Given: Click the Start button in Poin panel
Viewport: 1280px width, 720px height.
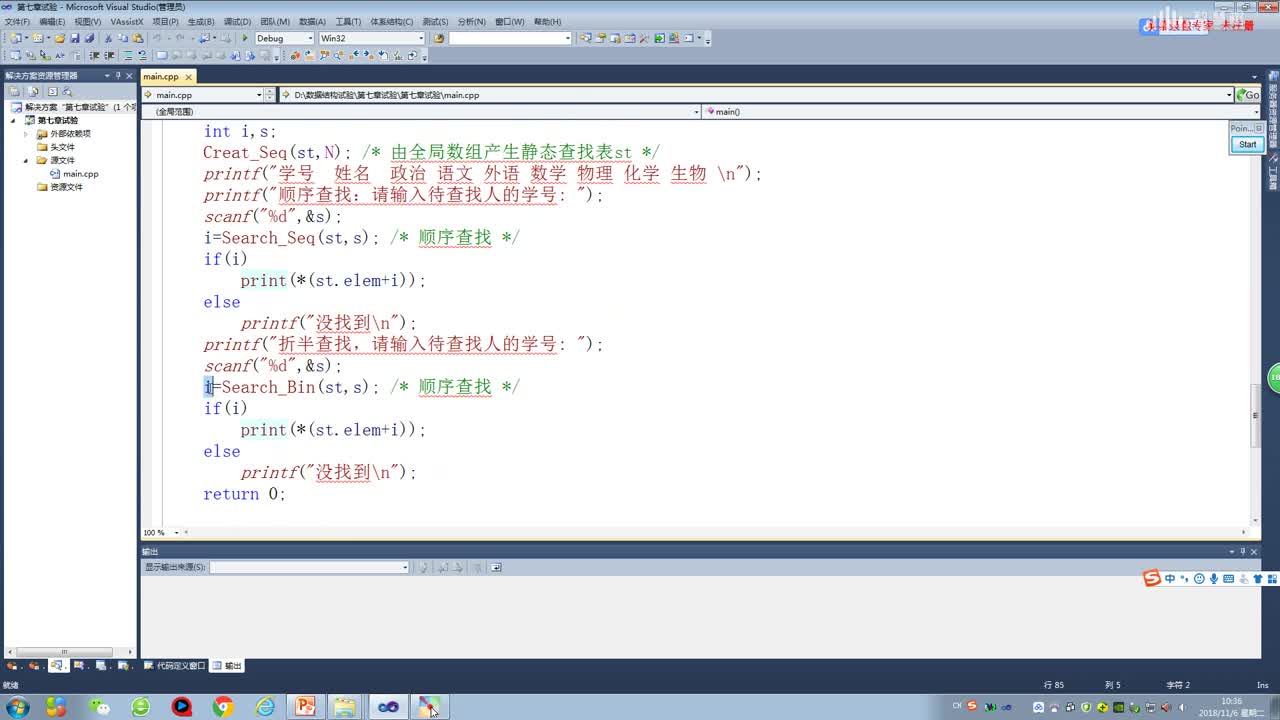Looking at the screenshot, I should [1247, 144].
